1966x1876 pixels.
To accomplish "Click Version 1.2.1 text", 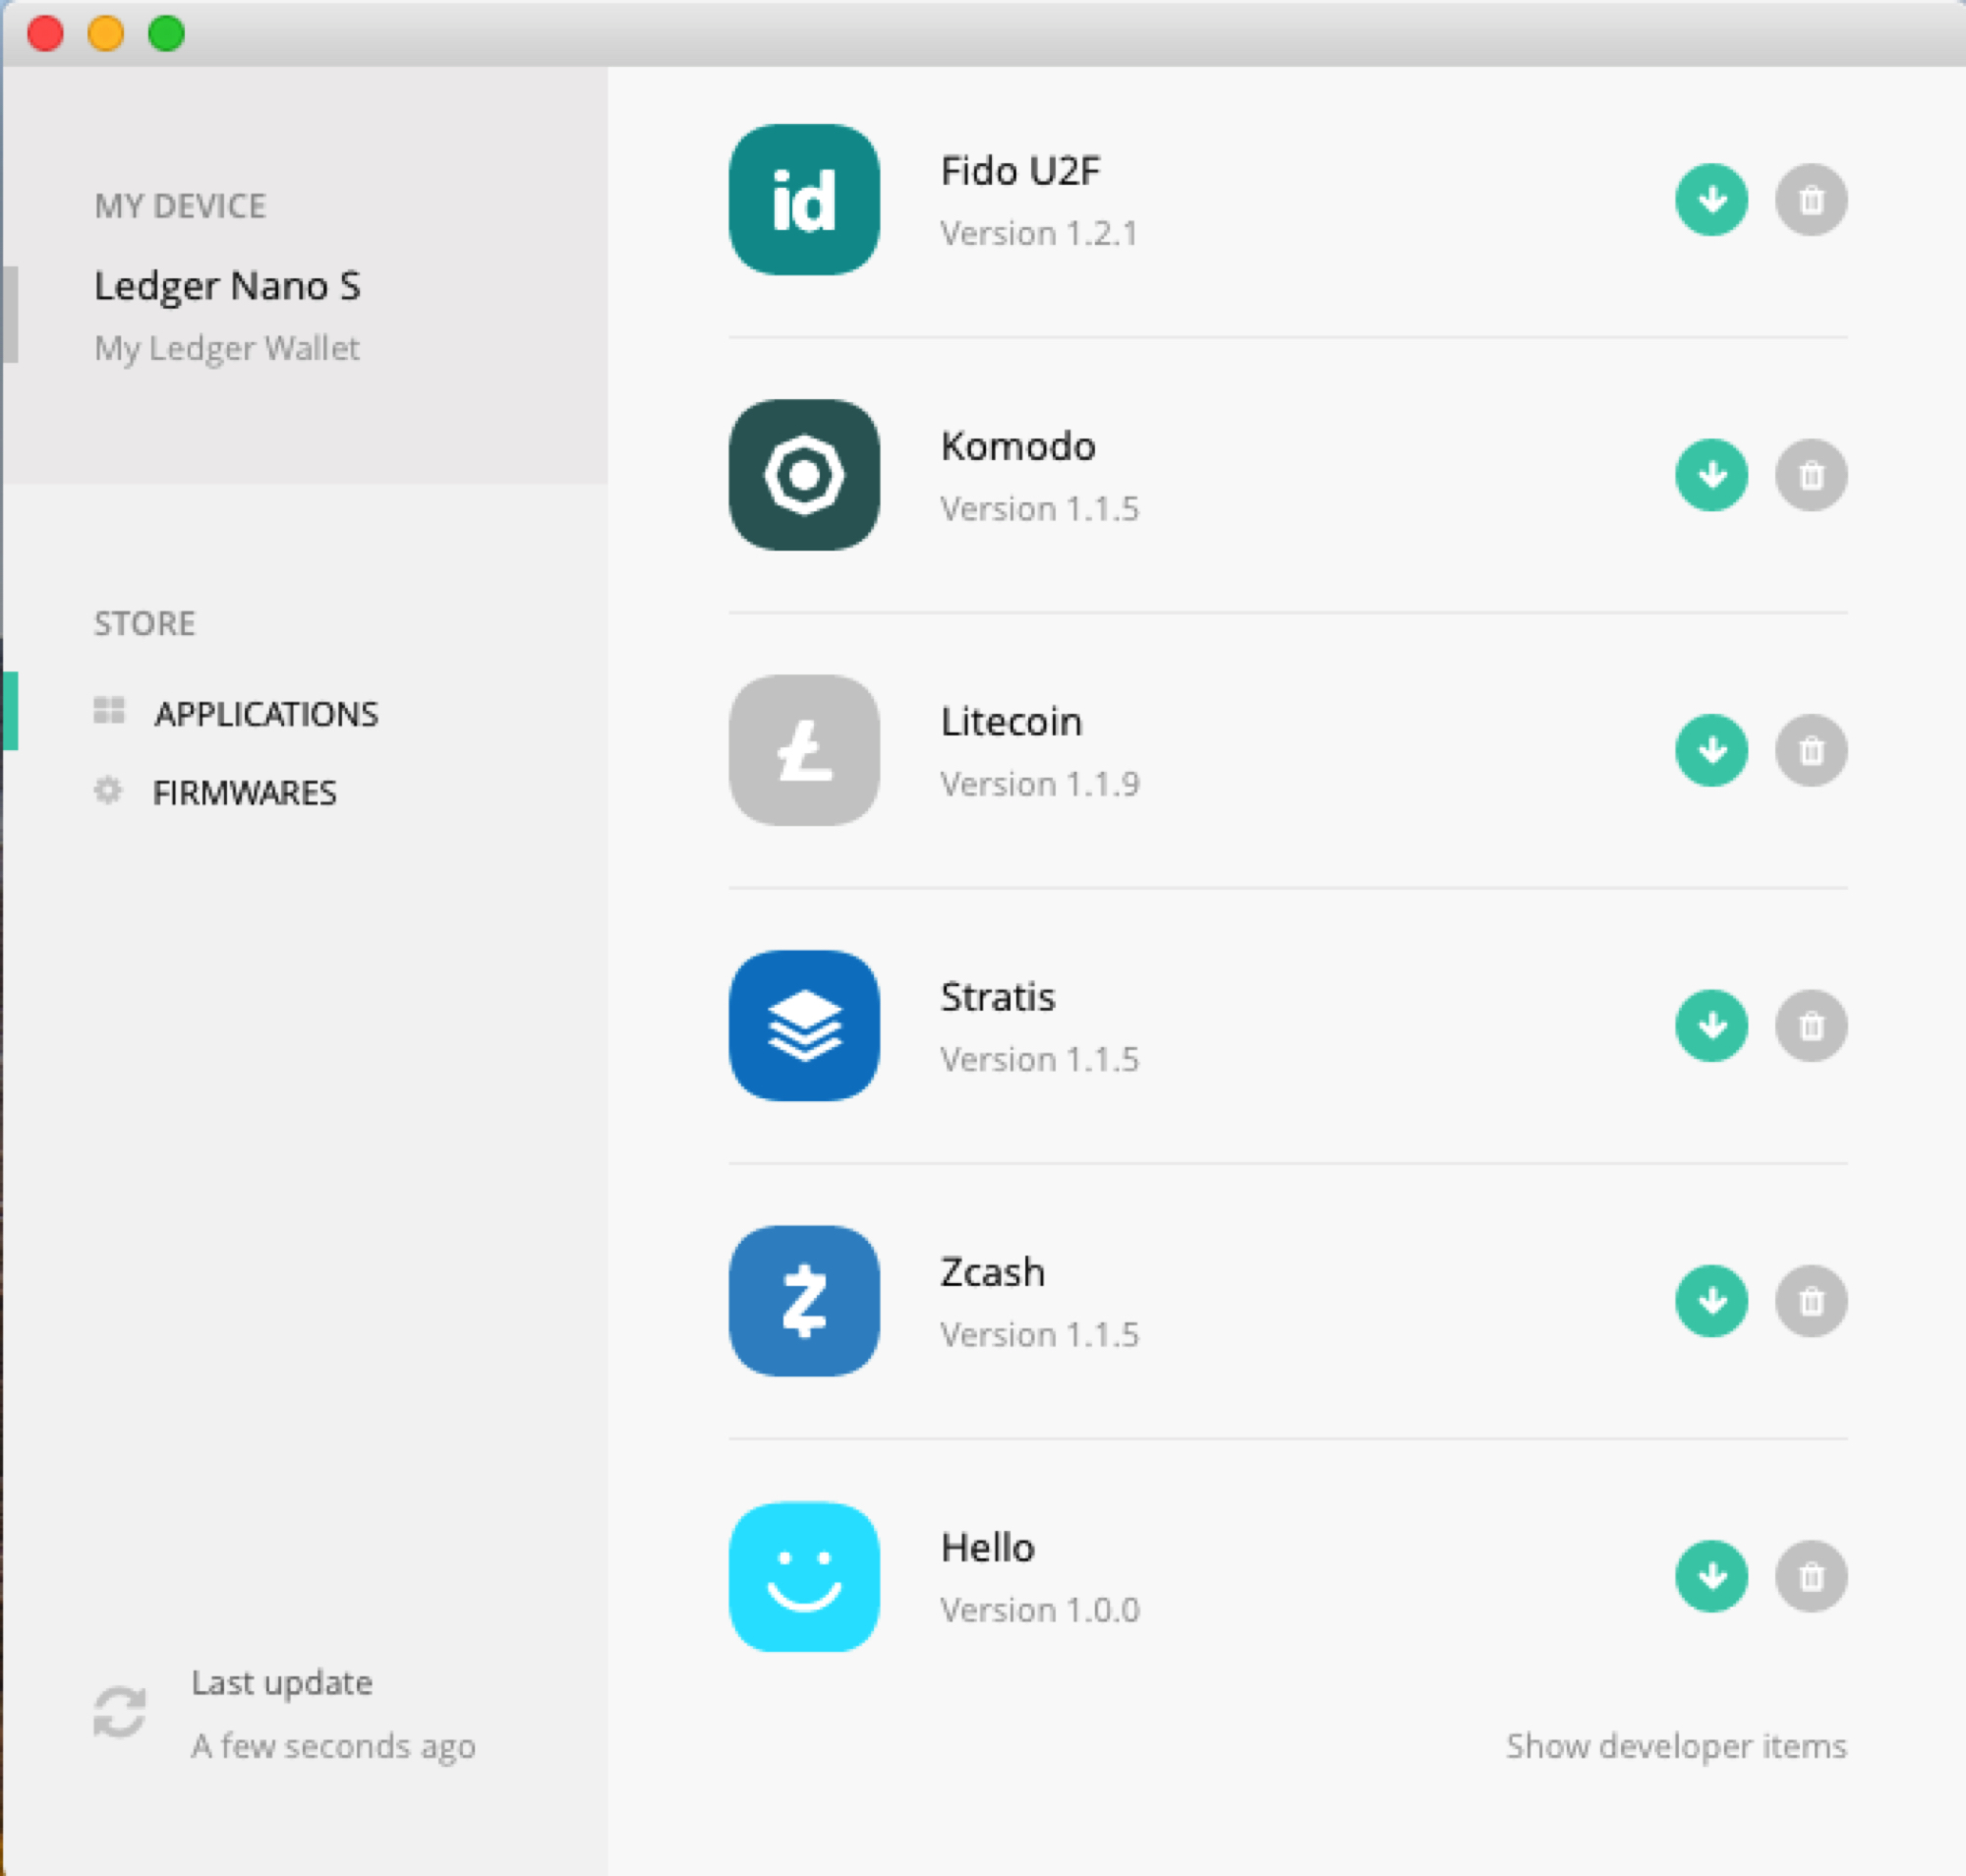I will click(1039, 233).
